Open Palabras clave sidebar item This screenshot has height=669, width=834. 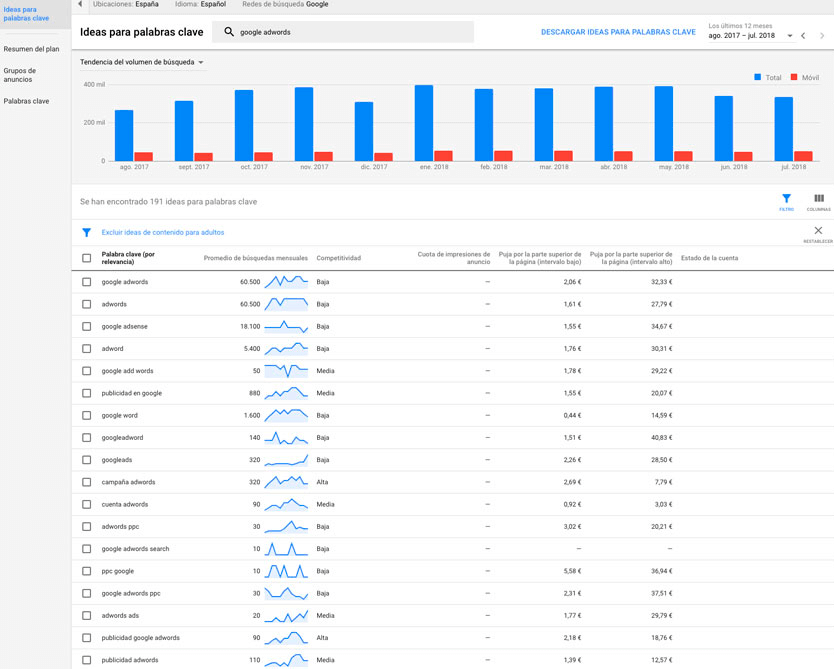click(x=26, y=101)
